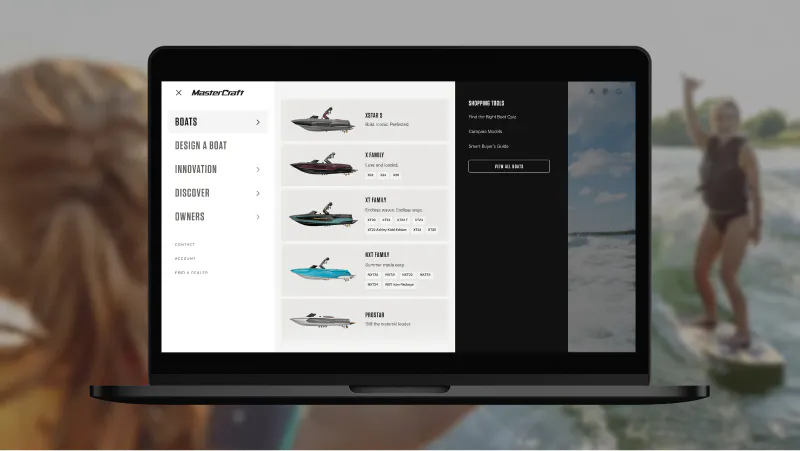Open Design a Boat menu item
This screenshot has width=800, height=451.
point(201,145)
